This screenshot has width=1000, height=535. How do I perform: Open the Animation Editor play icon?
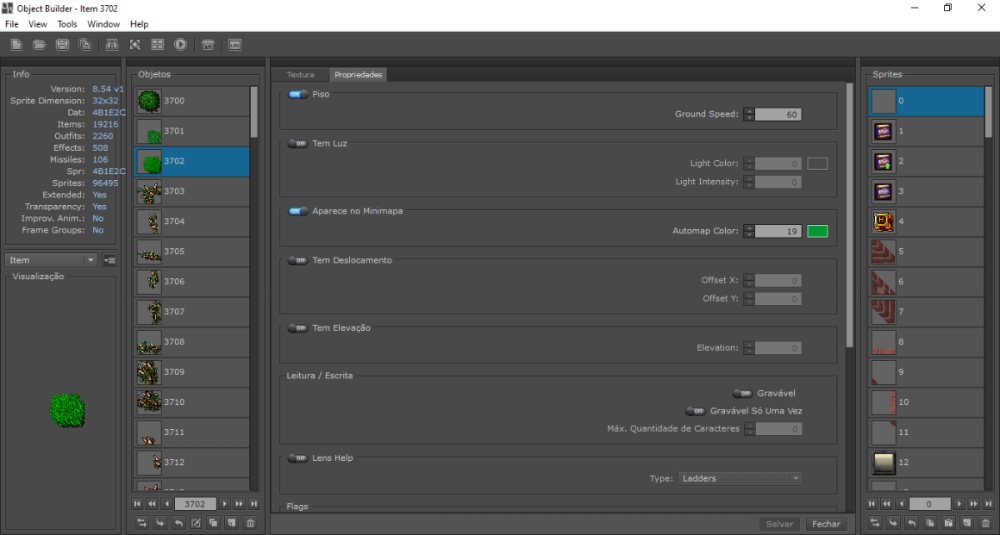coord(180,45)
